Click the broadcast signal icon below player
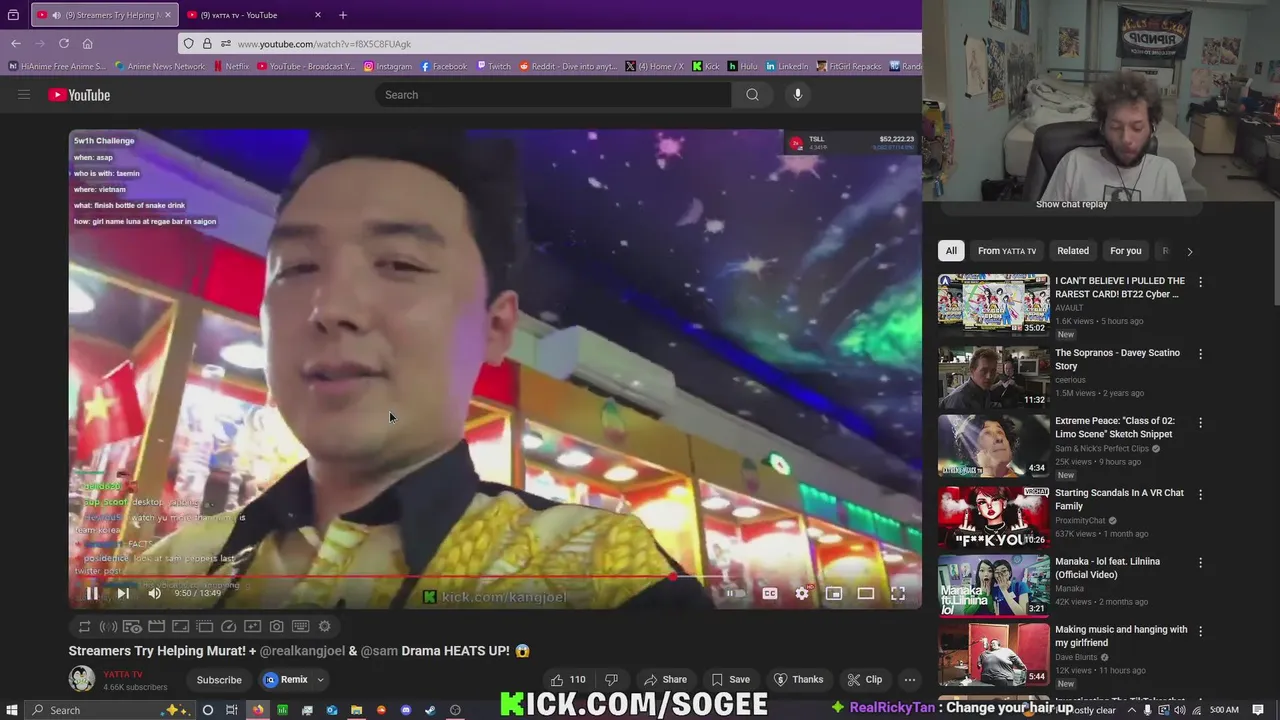Screen dimensions: 1280x720 [x=108, y=626]
